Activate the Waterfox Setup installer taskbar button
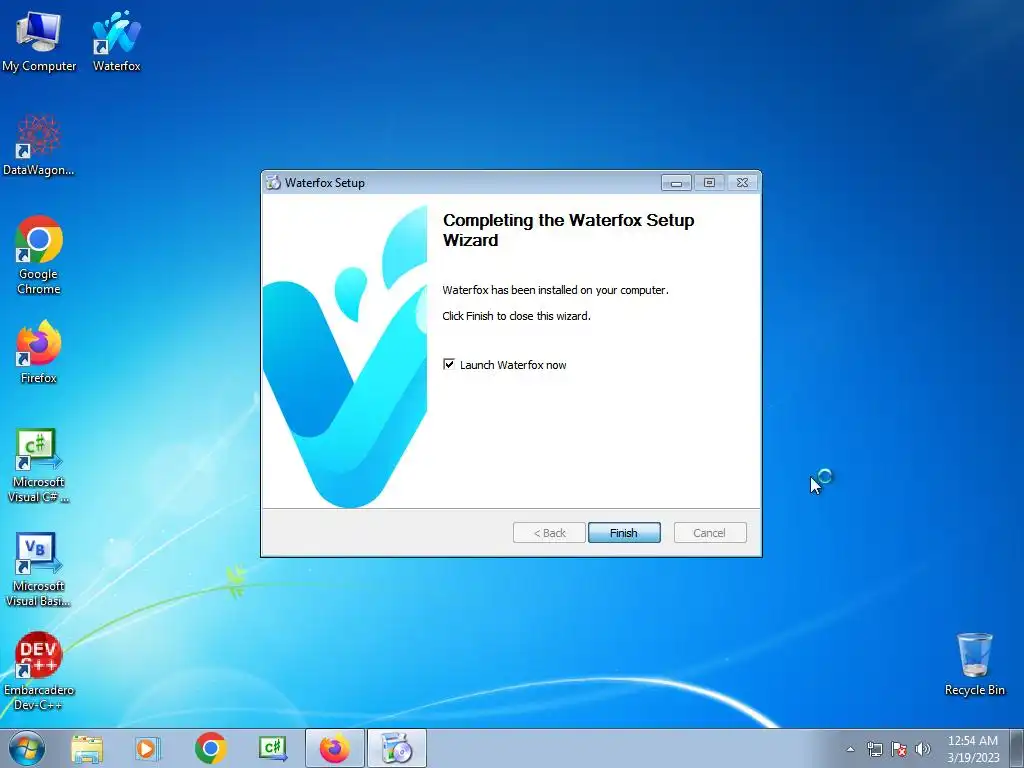Viewport: 1024px width, 768px height. coord(396,748)
